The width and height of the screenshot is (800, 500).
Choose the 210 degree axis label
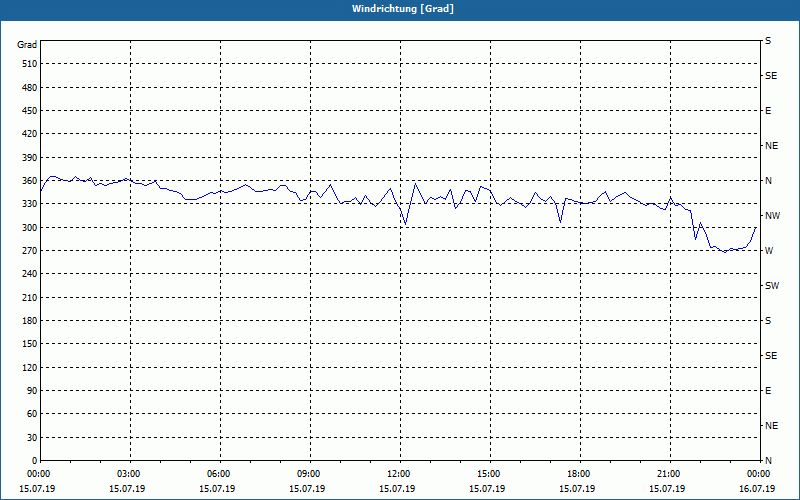pyautogui.click(x=29, y=297)
